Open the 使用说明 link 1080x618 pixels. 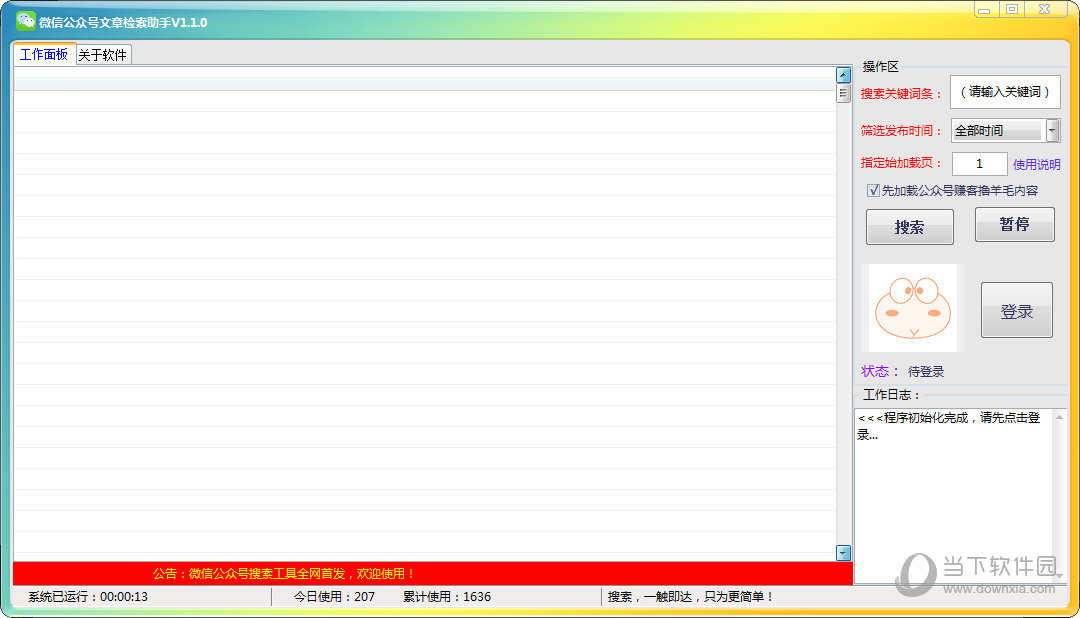(x=1036, y=165)
